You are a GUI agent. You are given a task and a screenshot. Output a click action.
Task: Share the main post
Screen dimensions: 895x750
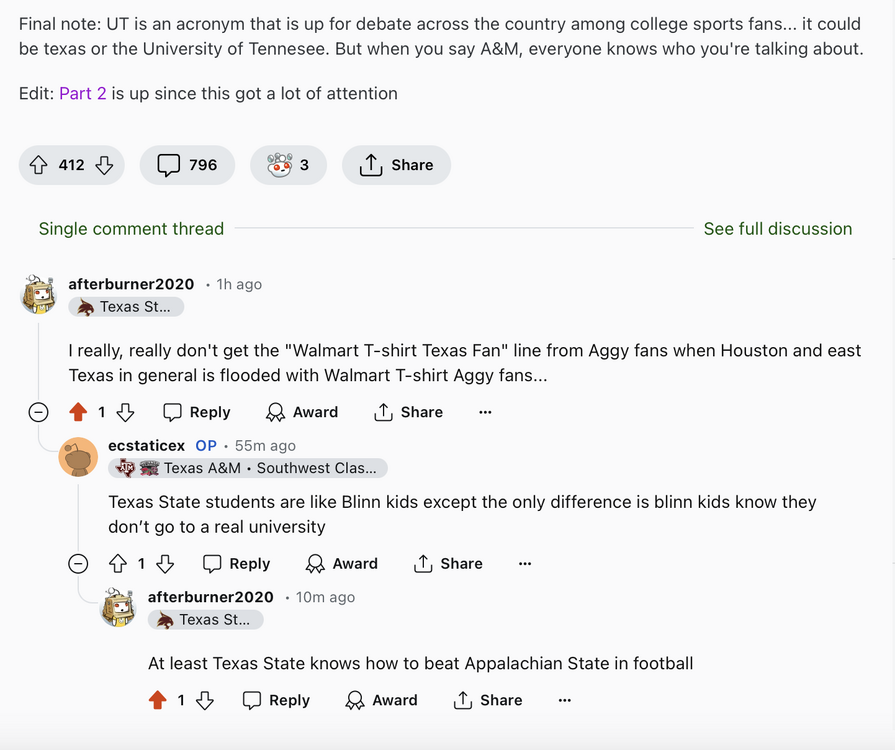coord(396,165)
